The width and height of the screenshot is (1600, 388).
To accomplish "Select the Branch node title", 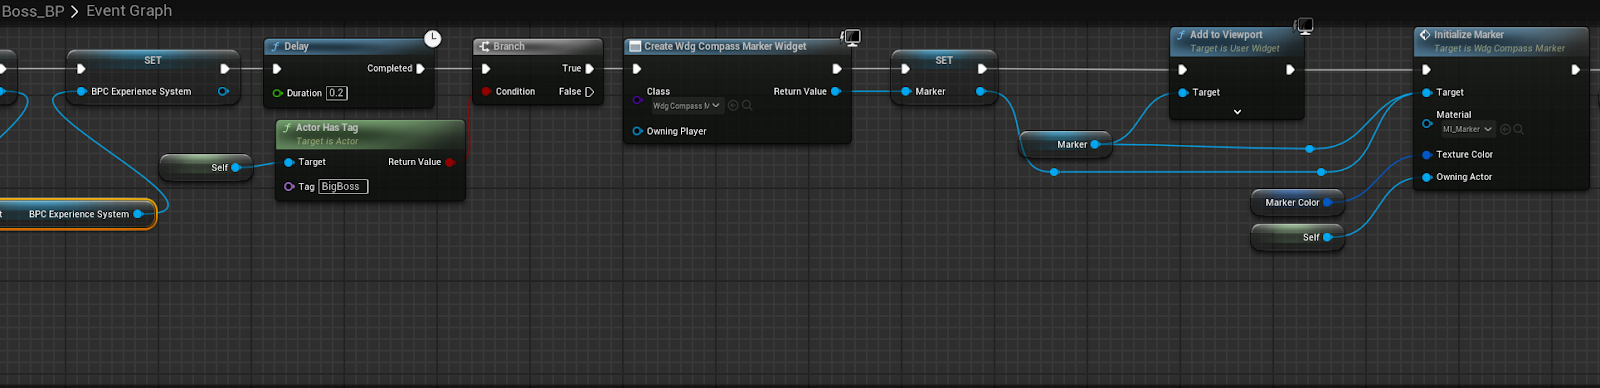I will pos(509,46).
